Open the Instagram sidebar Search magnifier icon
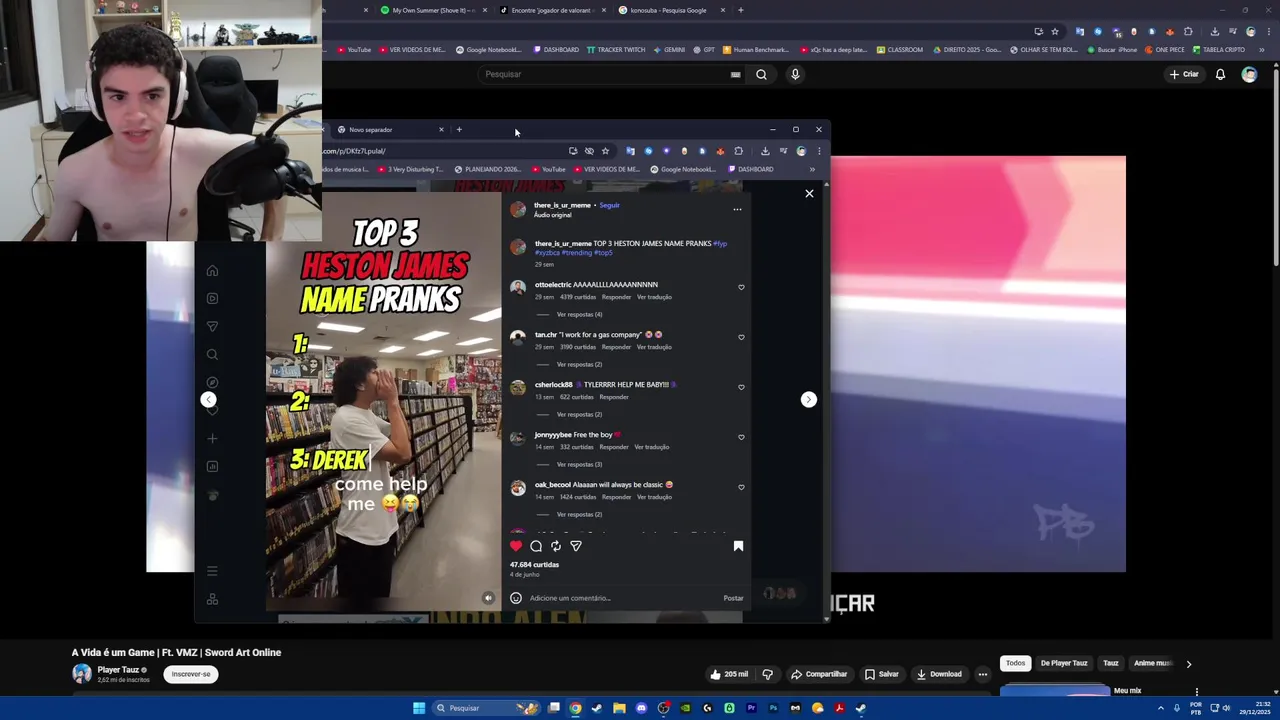 [x=212, y=354]
